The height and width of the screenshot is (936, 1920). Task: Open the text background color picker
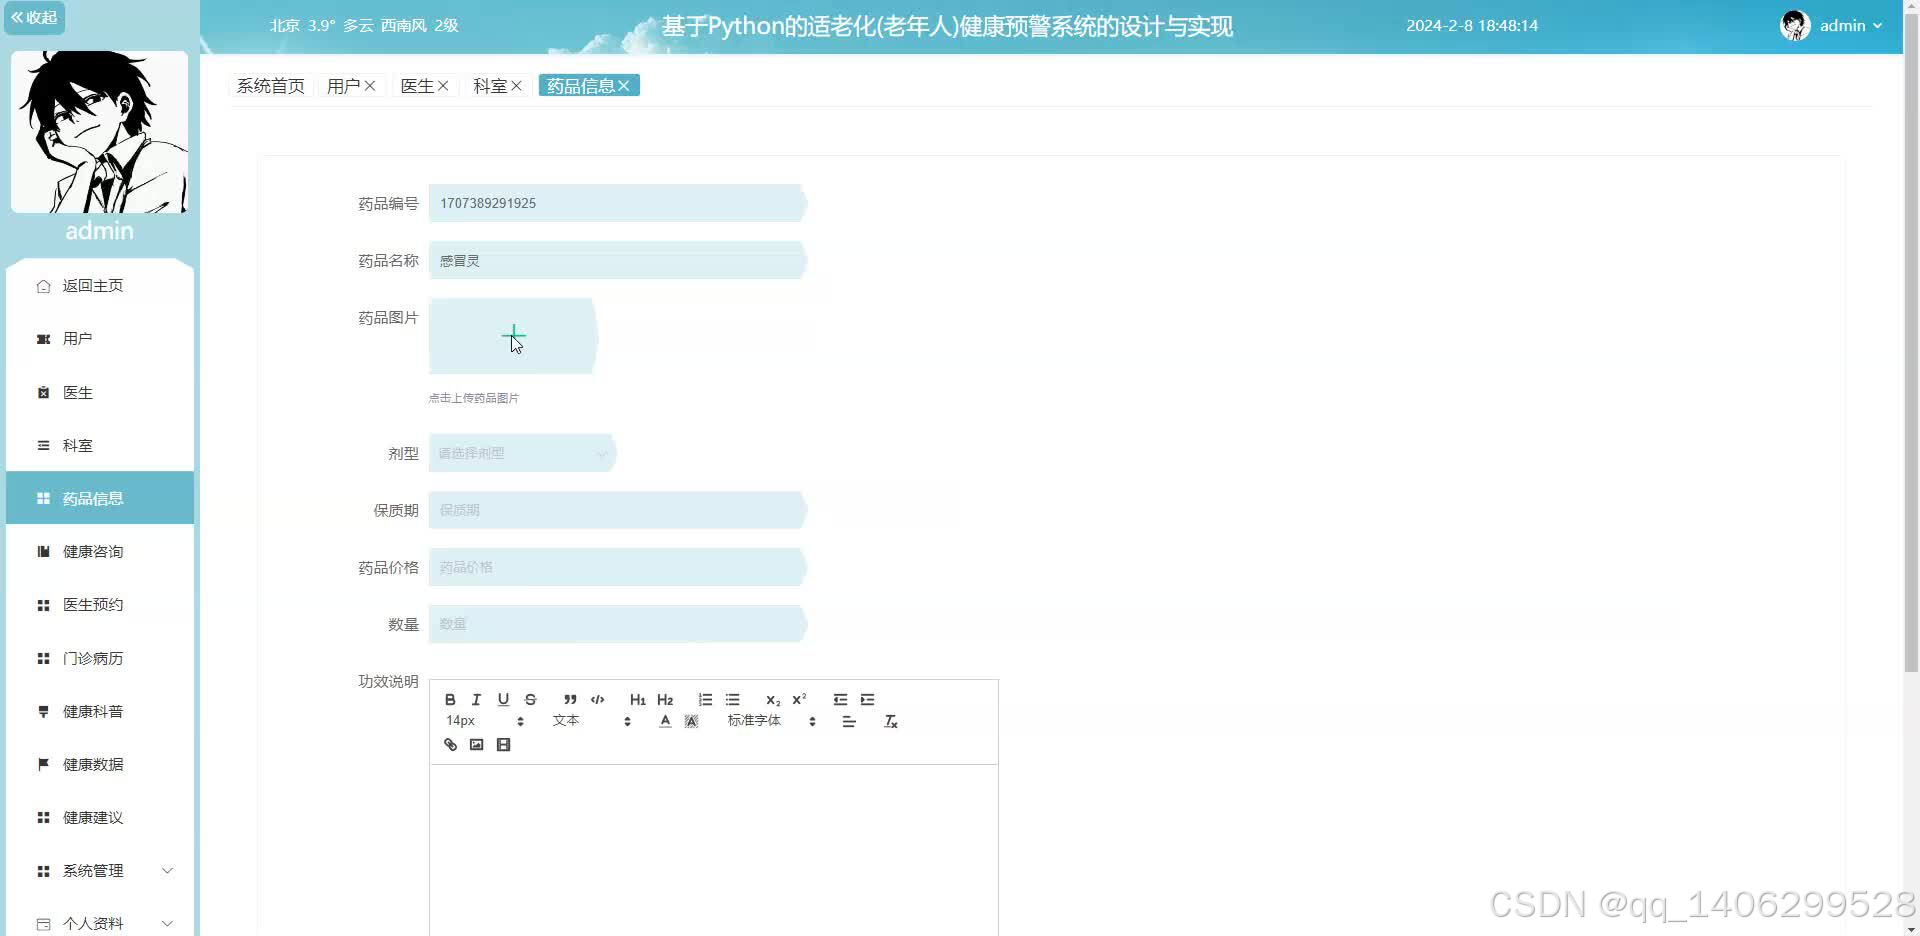pos(691,721)
